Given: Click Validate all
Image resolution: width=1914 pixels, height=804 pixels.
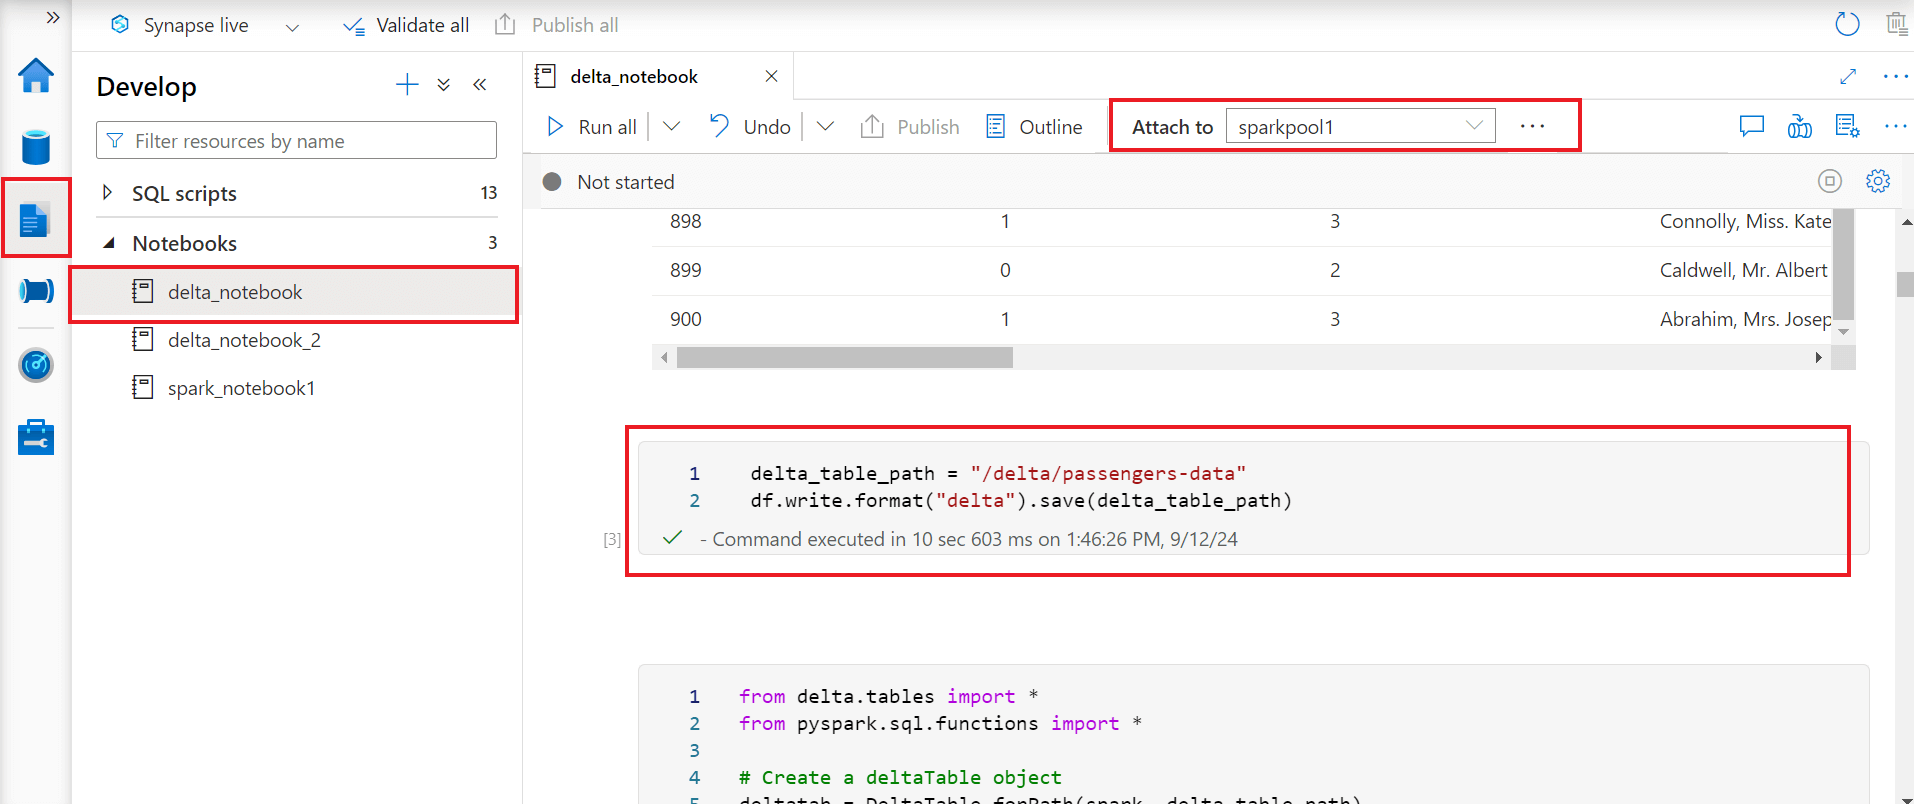Looking at the screenshot, I should [x=406, y=26].
